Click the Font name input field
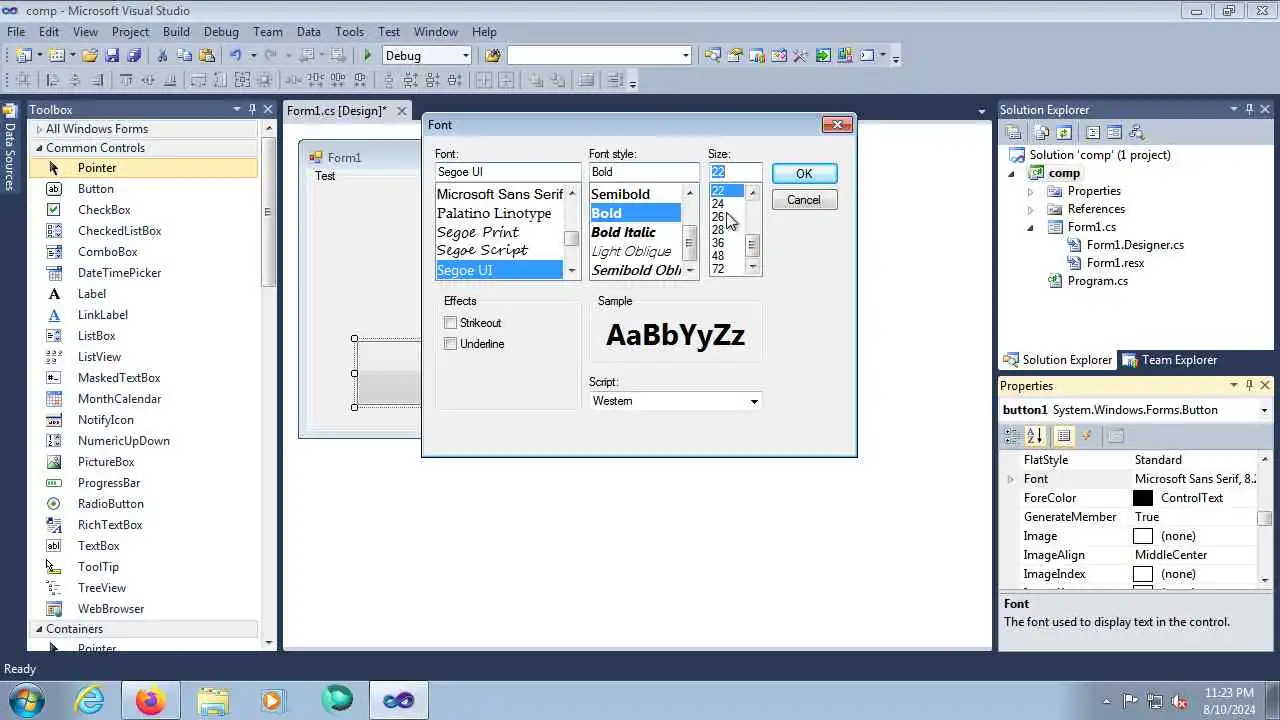1280x720 pixels. pos(508,172)
